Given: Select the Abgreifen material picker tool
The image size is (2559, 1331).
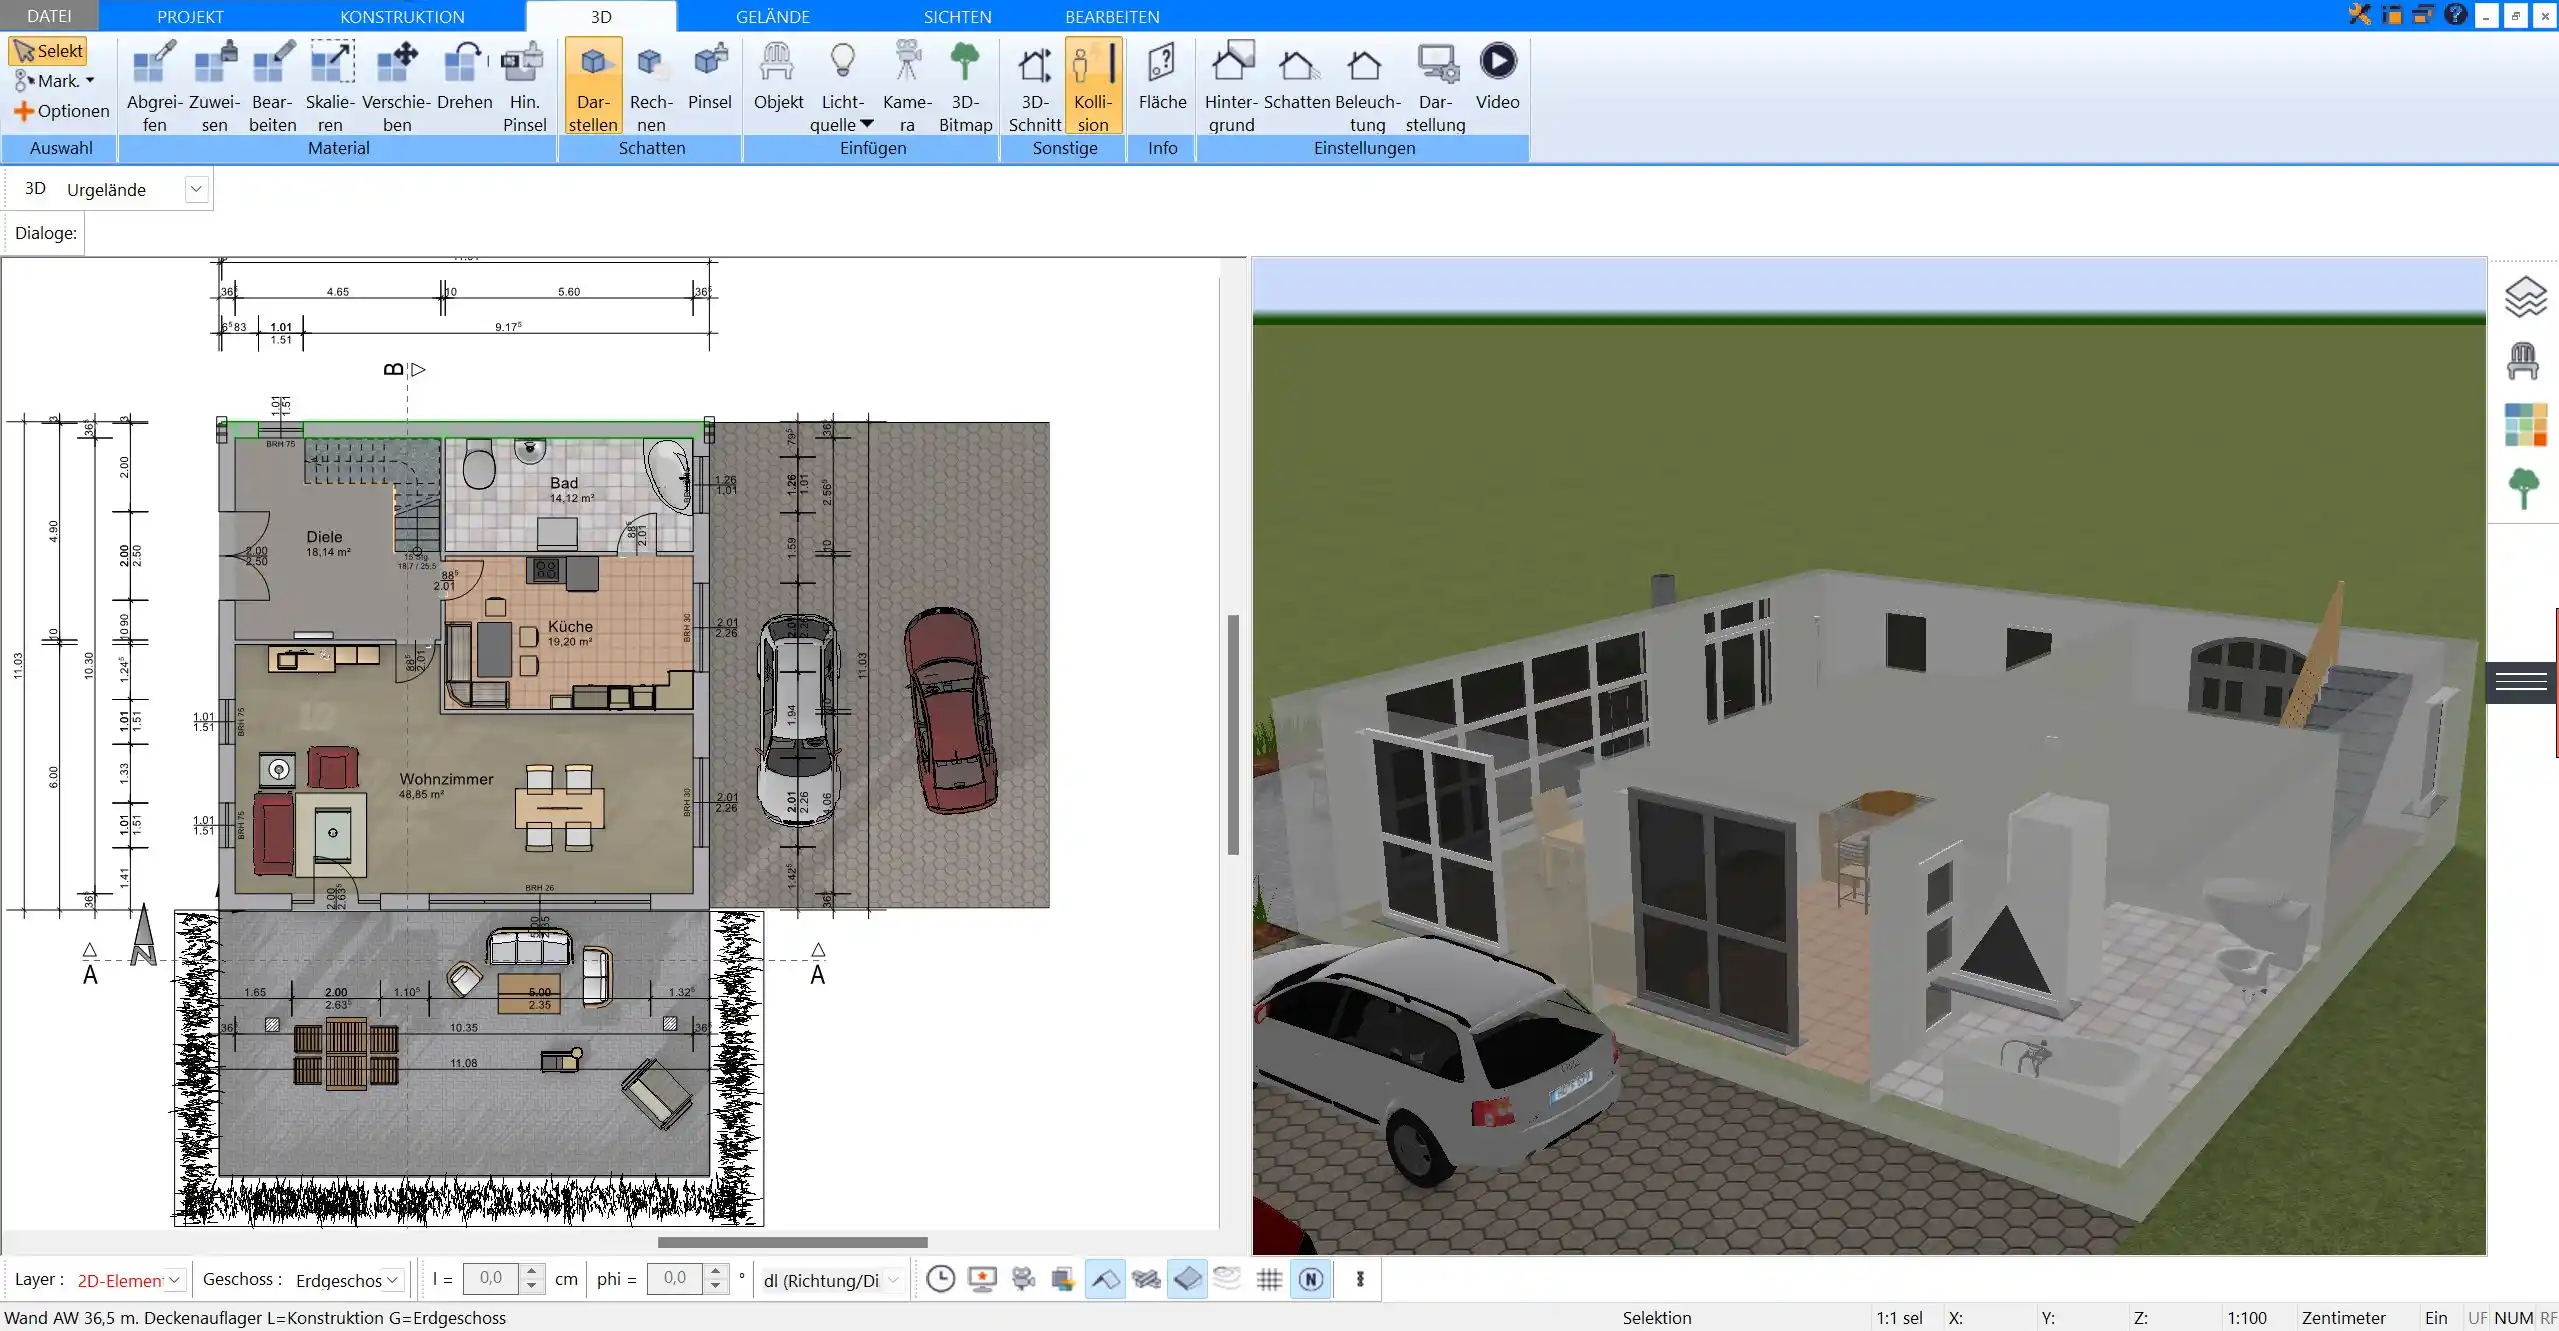Looking at the screenshot, I should click(154, 86).
